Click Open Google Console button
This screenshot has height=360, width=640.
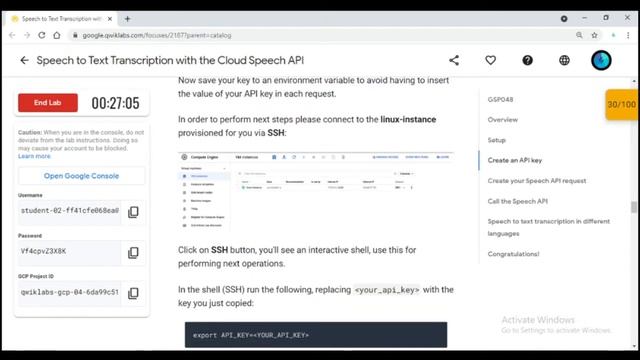(81, 176)
